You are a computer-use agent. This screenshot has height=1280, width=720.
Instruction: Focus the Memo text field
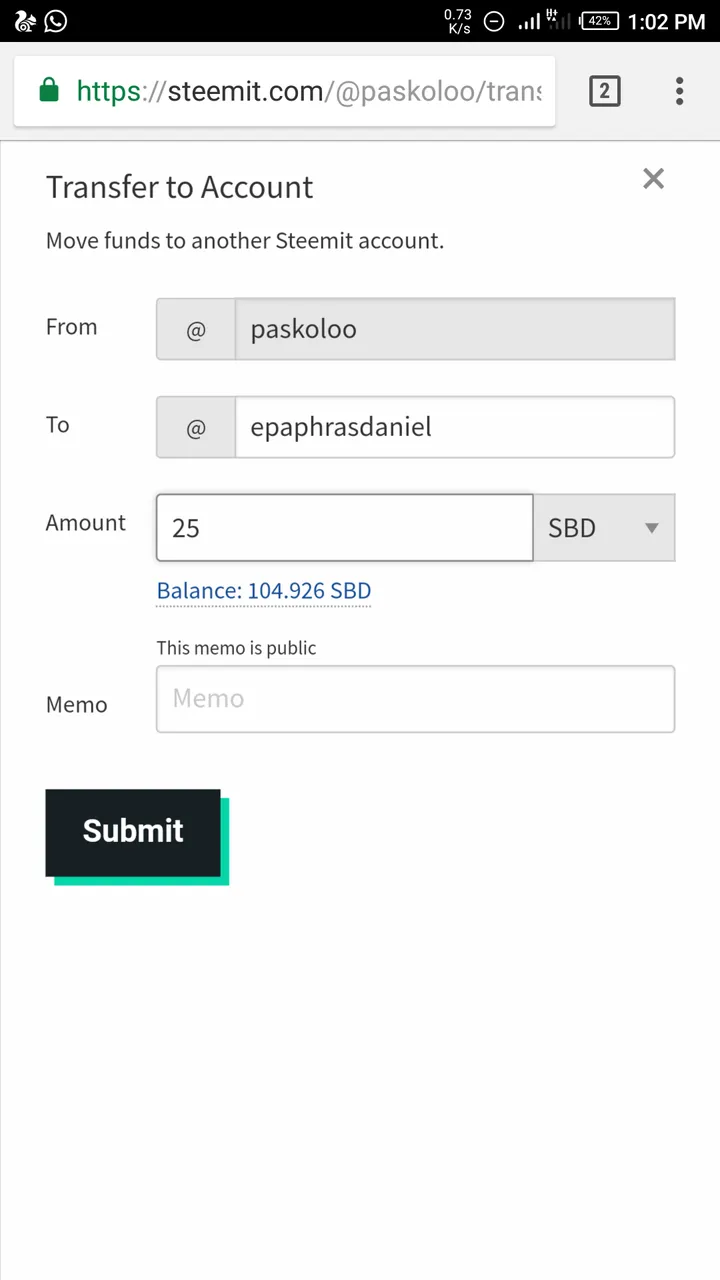(415, 699)
